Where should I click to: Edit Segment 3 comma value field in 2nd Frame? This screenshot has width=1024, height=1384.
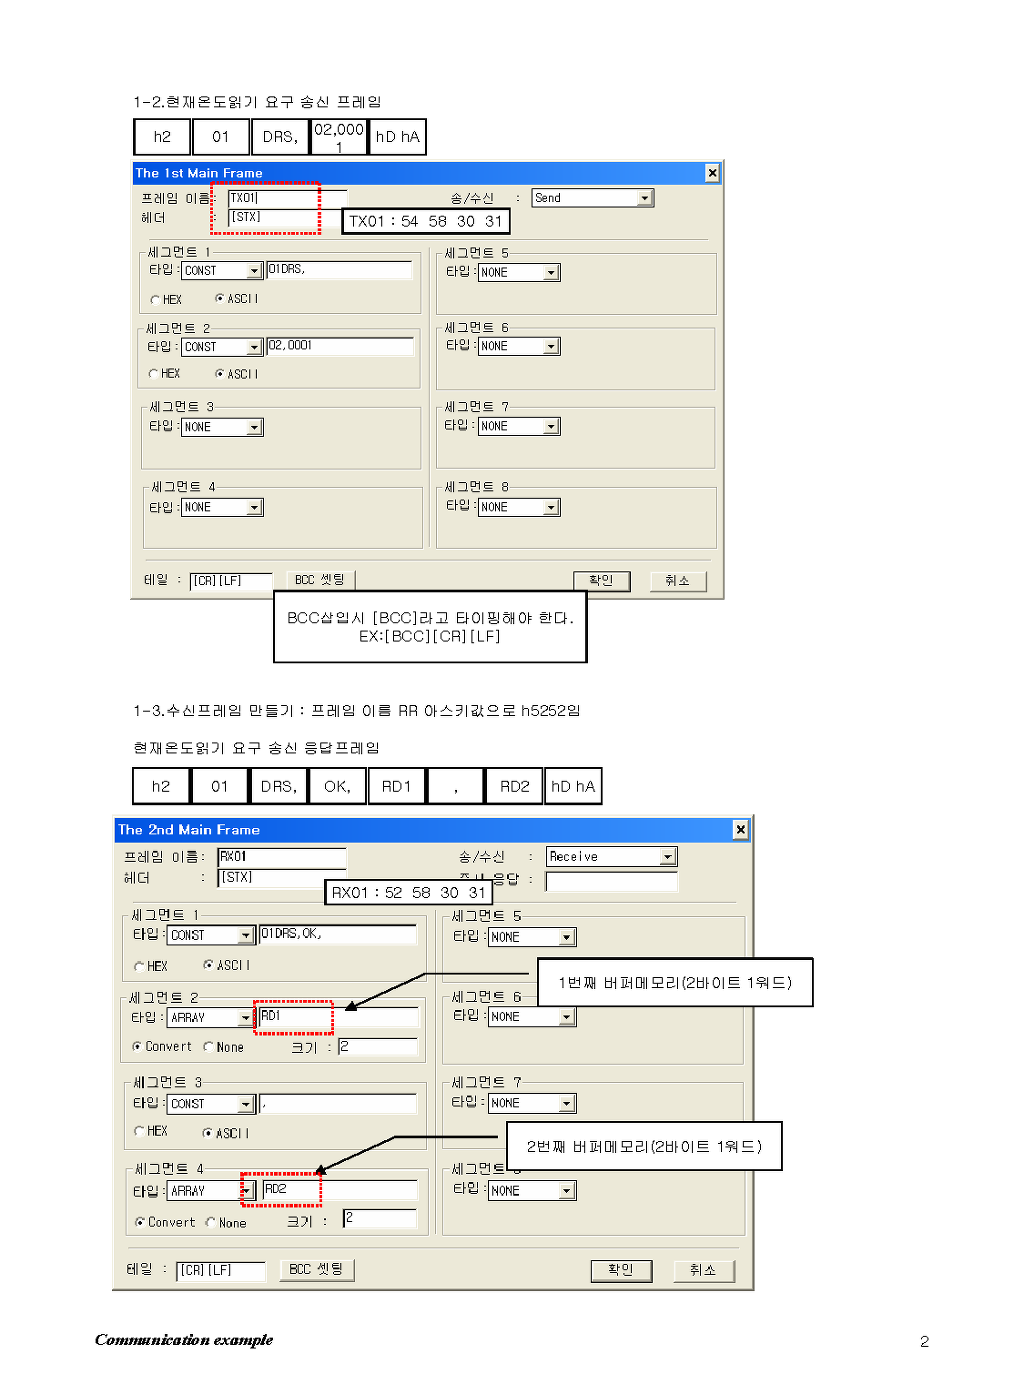(x=337, y=1103)
